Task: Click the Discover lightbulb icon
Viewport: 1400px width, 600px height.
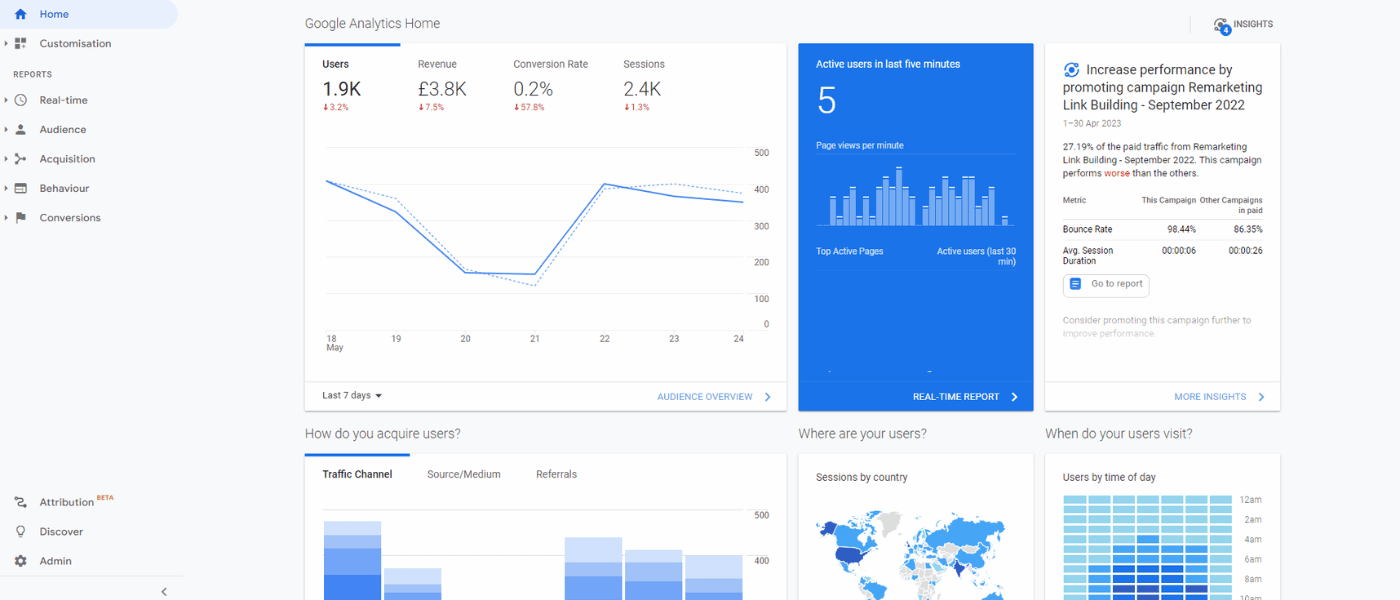Action: [x=20, y=531]
